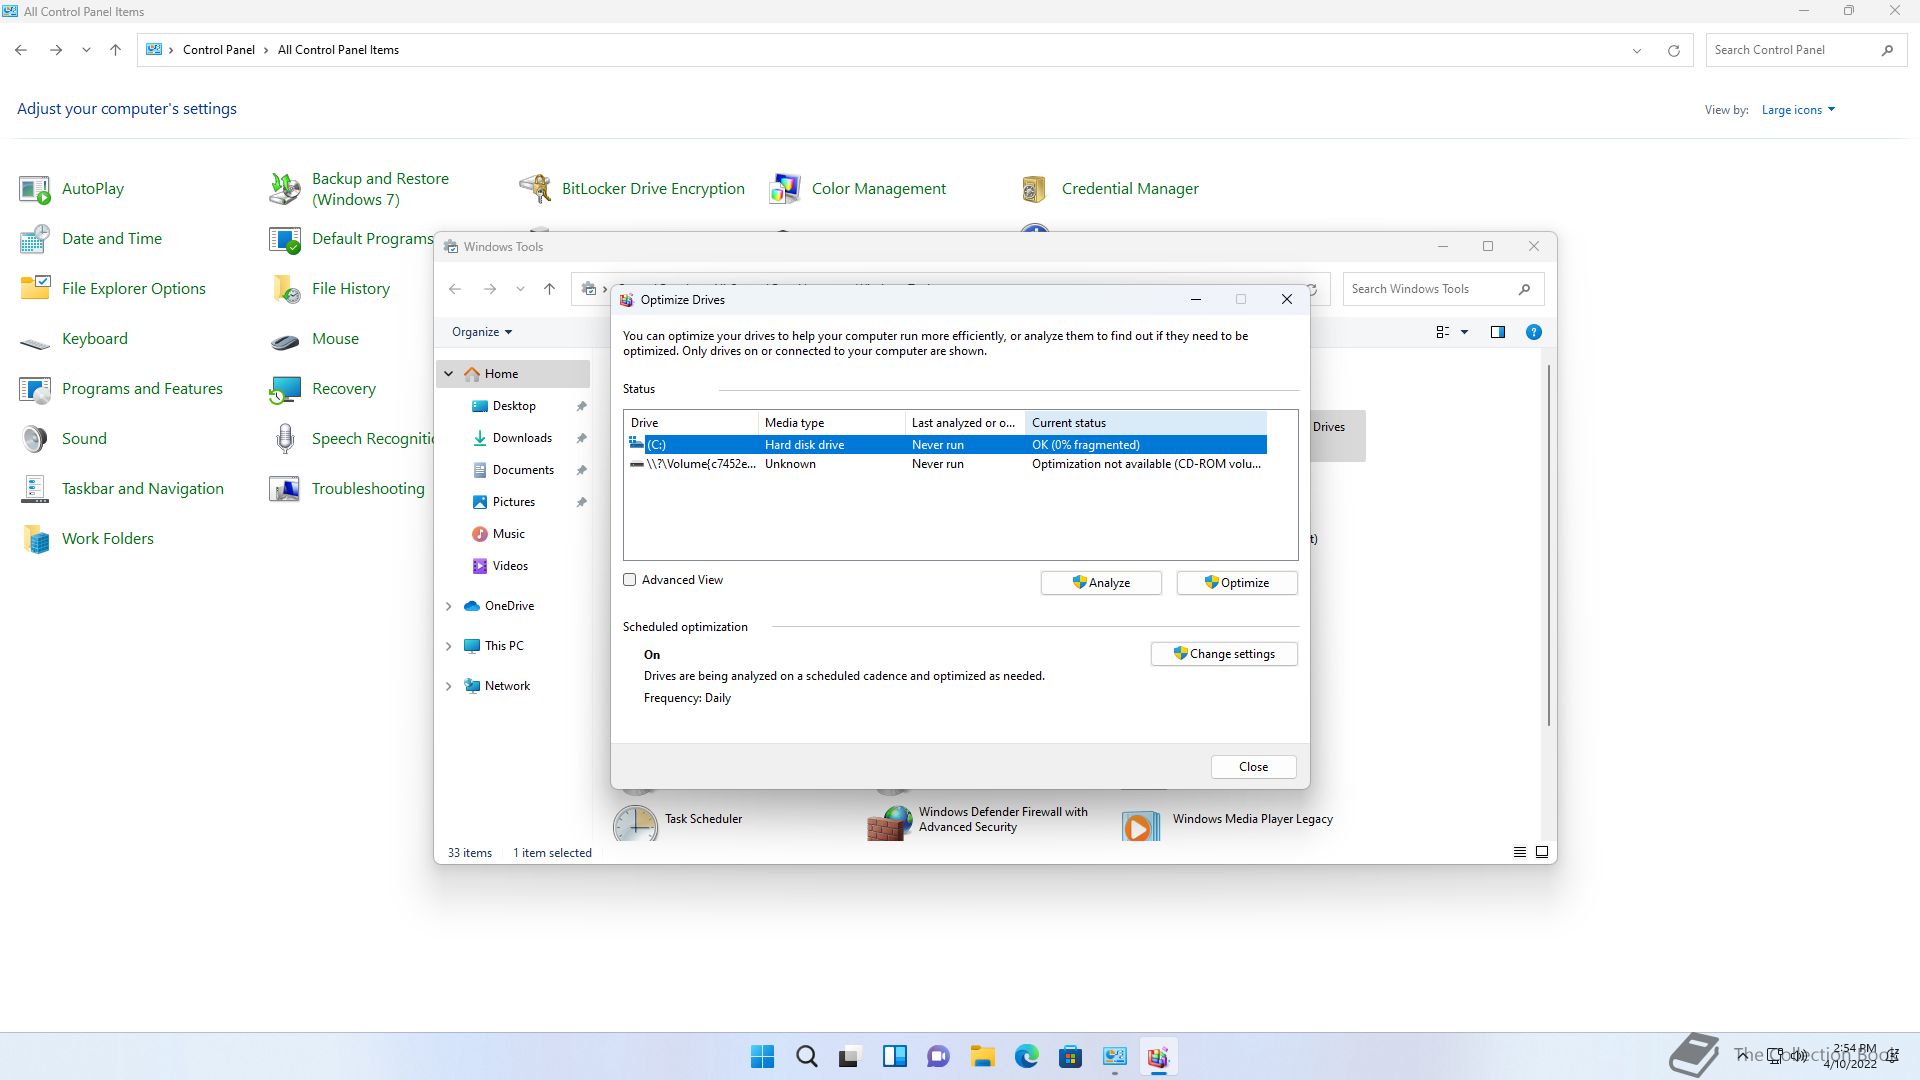1920x1080 pixels.
Task: Click Change settings button
Action: (1224, 654)
